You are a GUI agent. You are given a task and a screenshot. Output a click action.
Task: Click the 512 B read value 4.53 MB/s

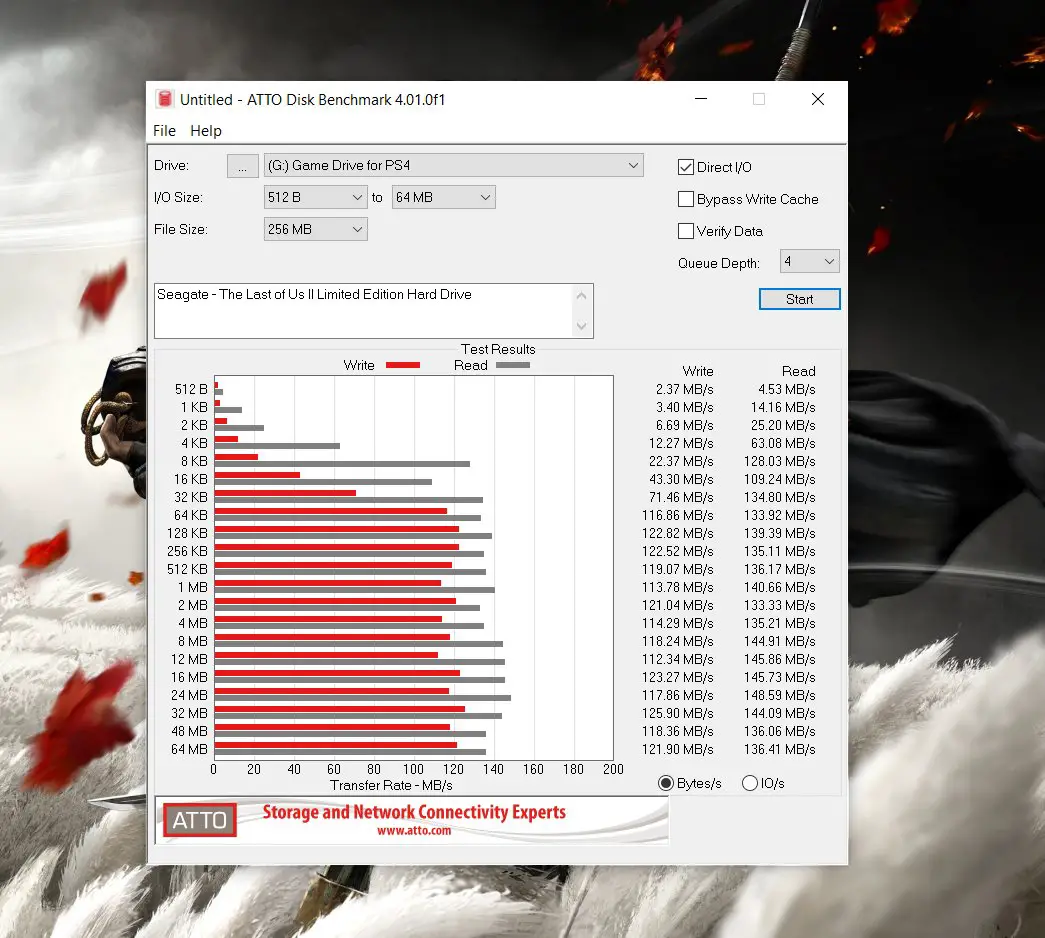tap(786, 389)
